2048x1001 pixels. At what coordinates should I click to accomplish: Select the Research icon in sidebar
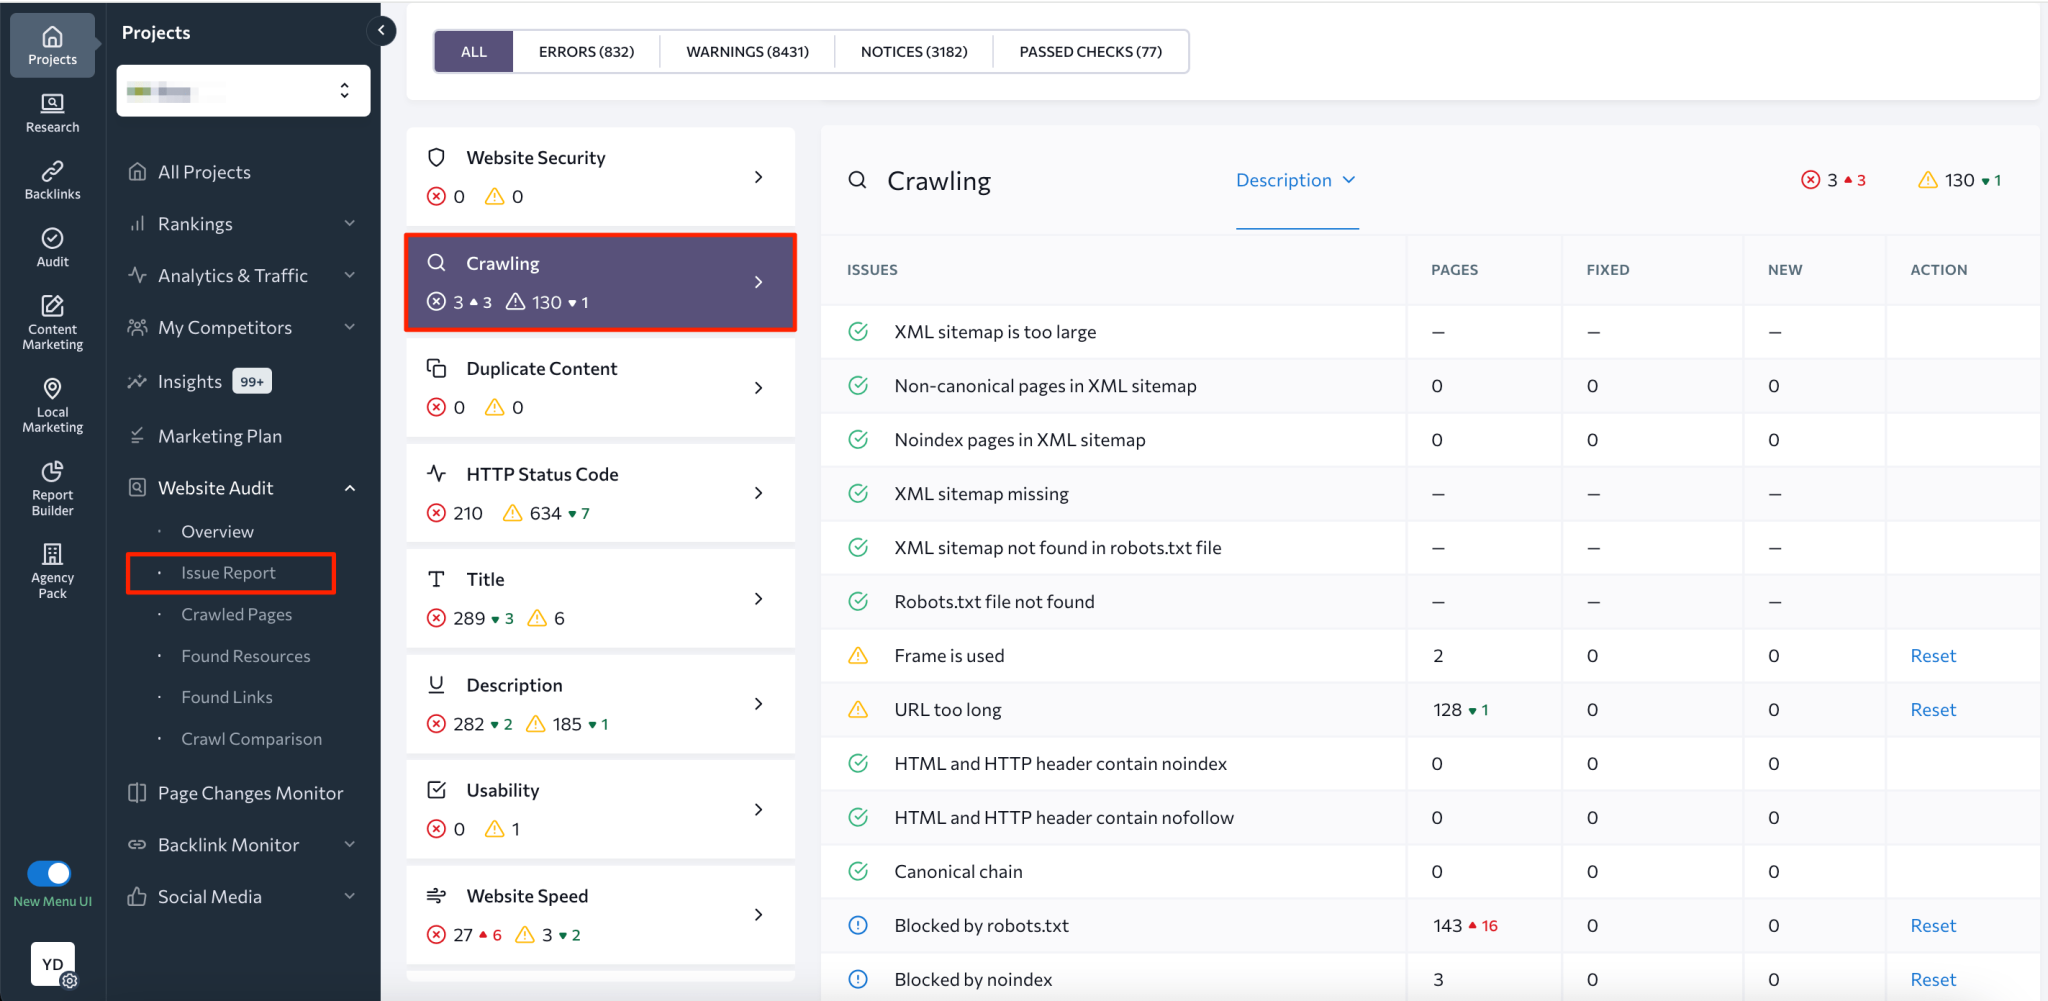51,111
